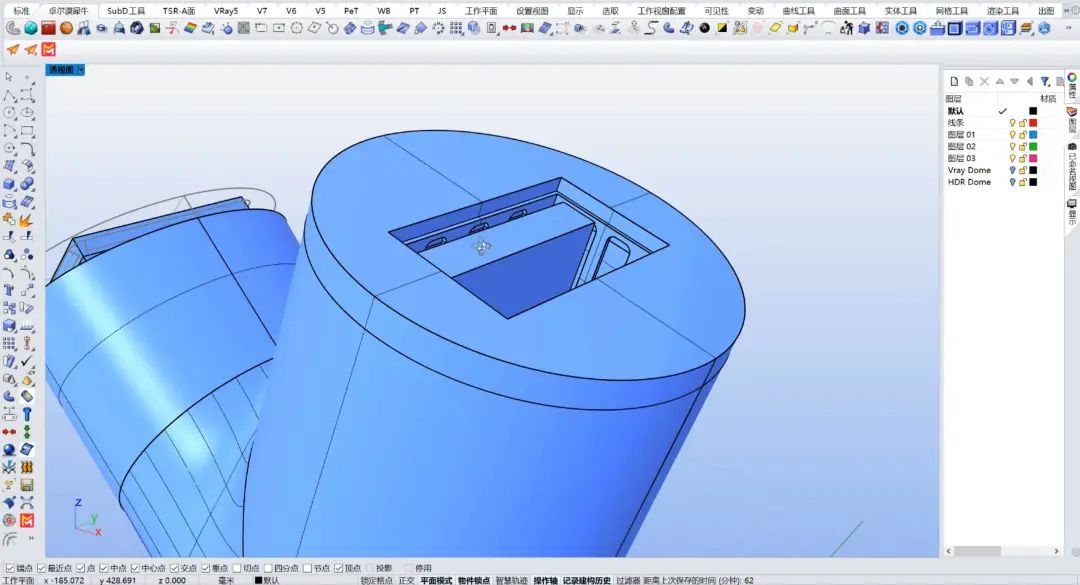Viewport: 1080px width, 585px height.
Task: Open the VRay5 toolbar tab
Action: (x=225, y=11)
